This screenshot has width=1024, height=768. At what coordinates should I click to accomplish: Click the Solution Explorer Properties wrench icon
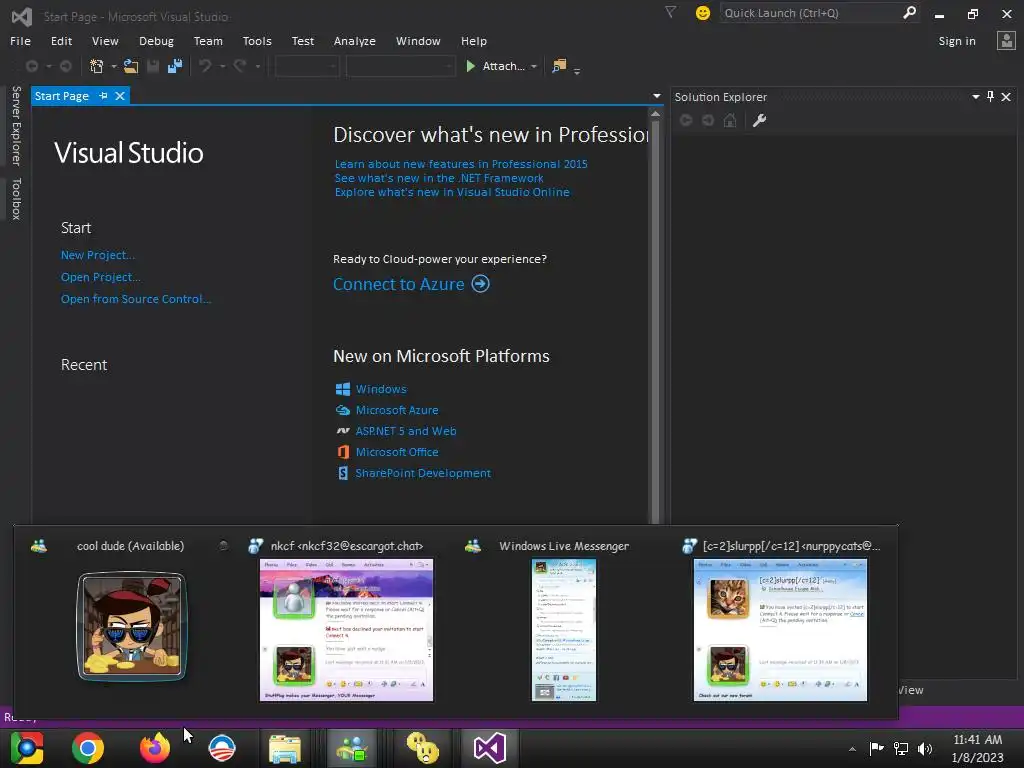click(x=759, y=120)
